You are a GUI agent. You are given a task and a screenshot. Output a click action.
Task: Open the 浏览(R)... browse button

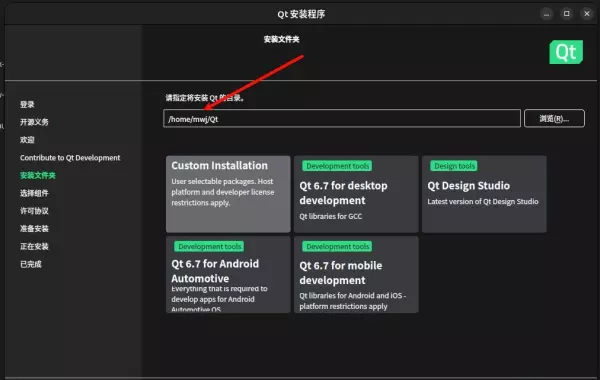[x=554, y=119]
